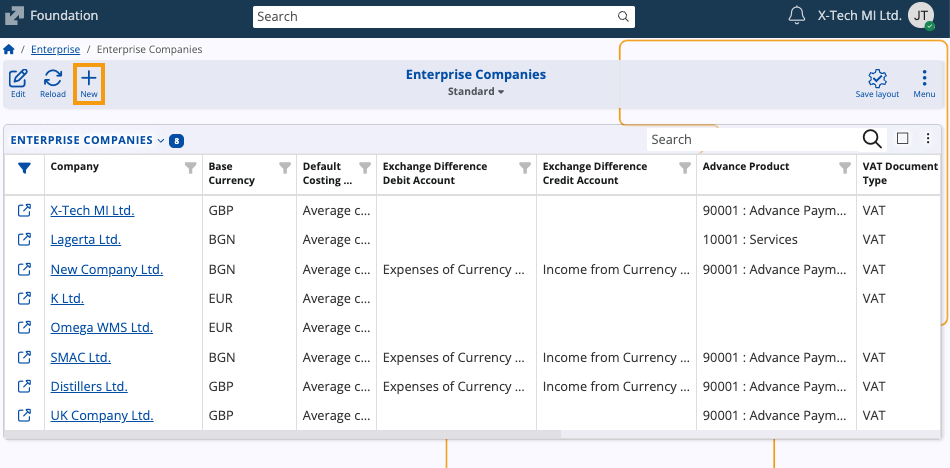Click the grid search magnifier icon
The height and width of the screenshot is (468, 950).
coord(872,139)
